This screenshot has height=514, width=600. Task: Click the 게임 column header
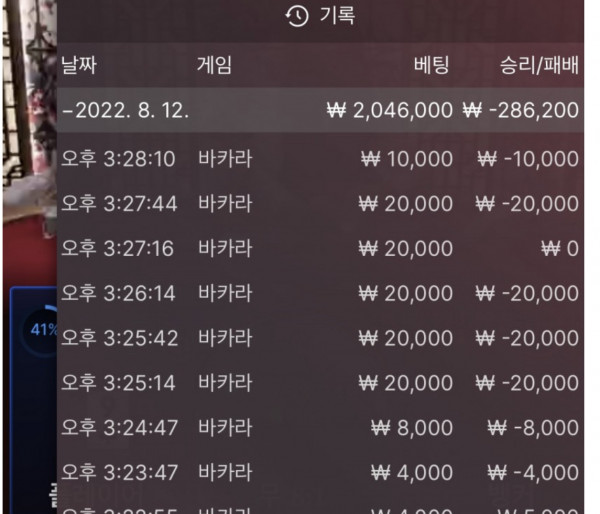pyautogui.click(x=215, y=65)
